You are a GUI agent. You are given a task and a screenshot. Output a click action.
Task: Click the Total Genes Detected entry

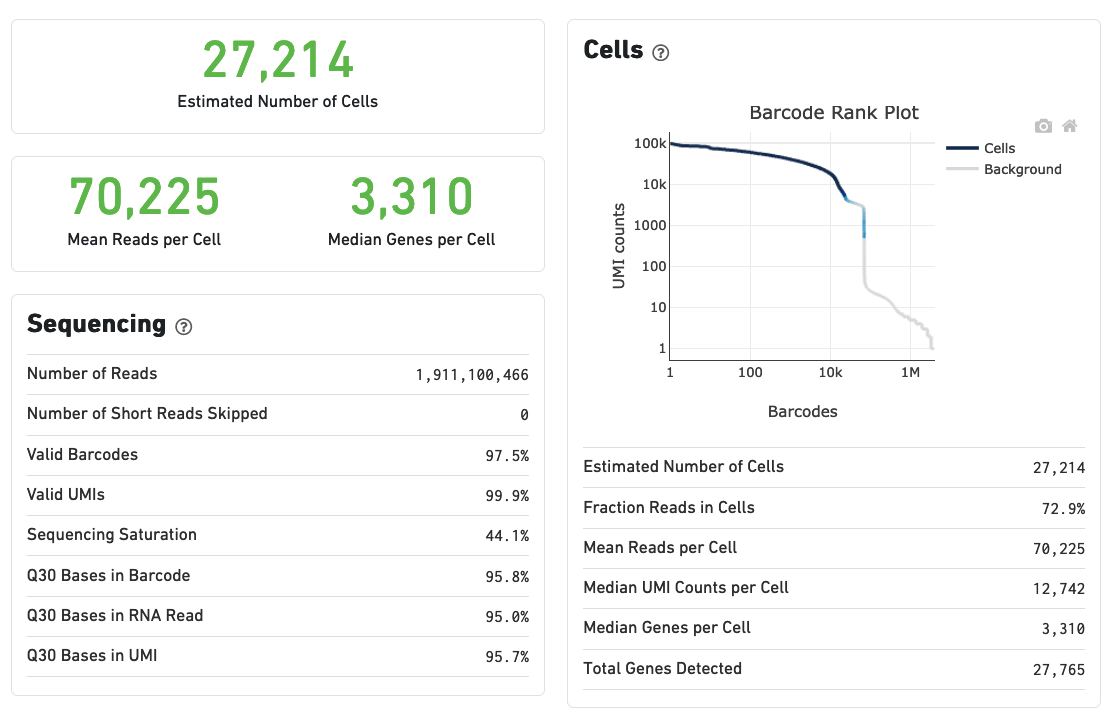834,668
